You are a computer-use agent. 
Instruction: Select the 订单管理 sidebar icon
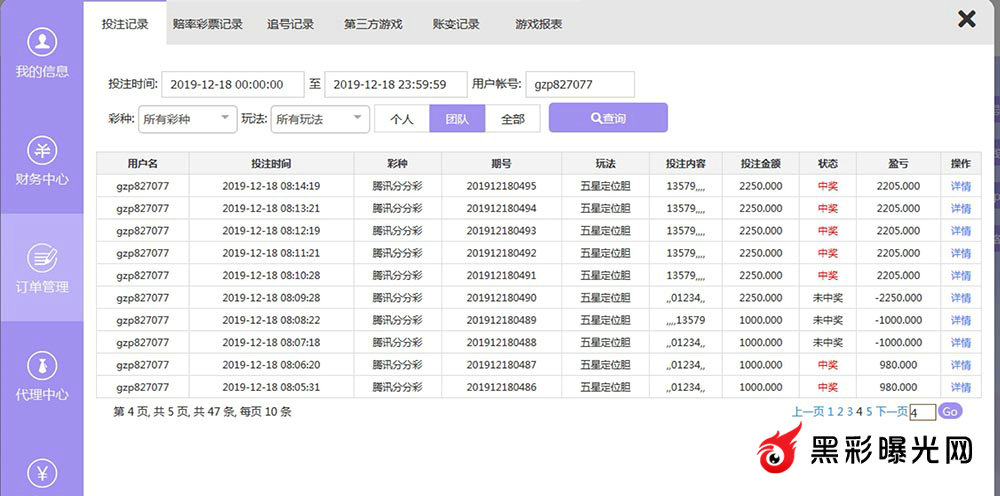click(x=41, y=258)
